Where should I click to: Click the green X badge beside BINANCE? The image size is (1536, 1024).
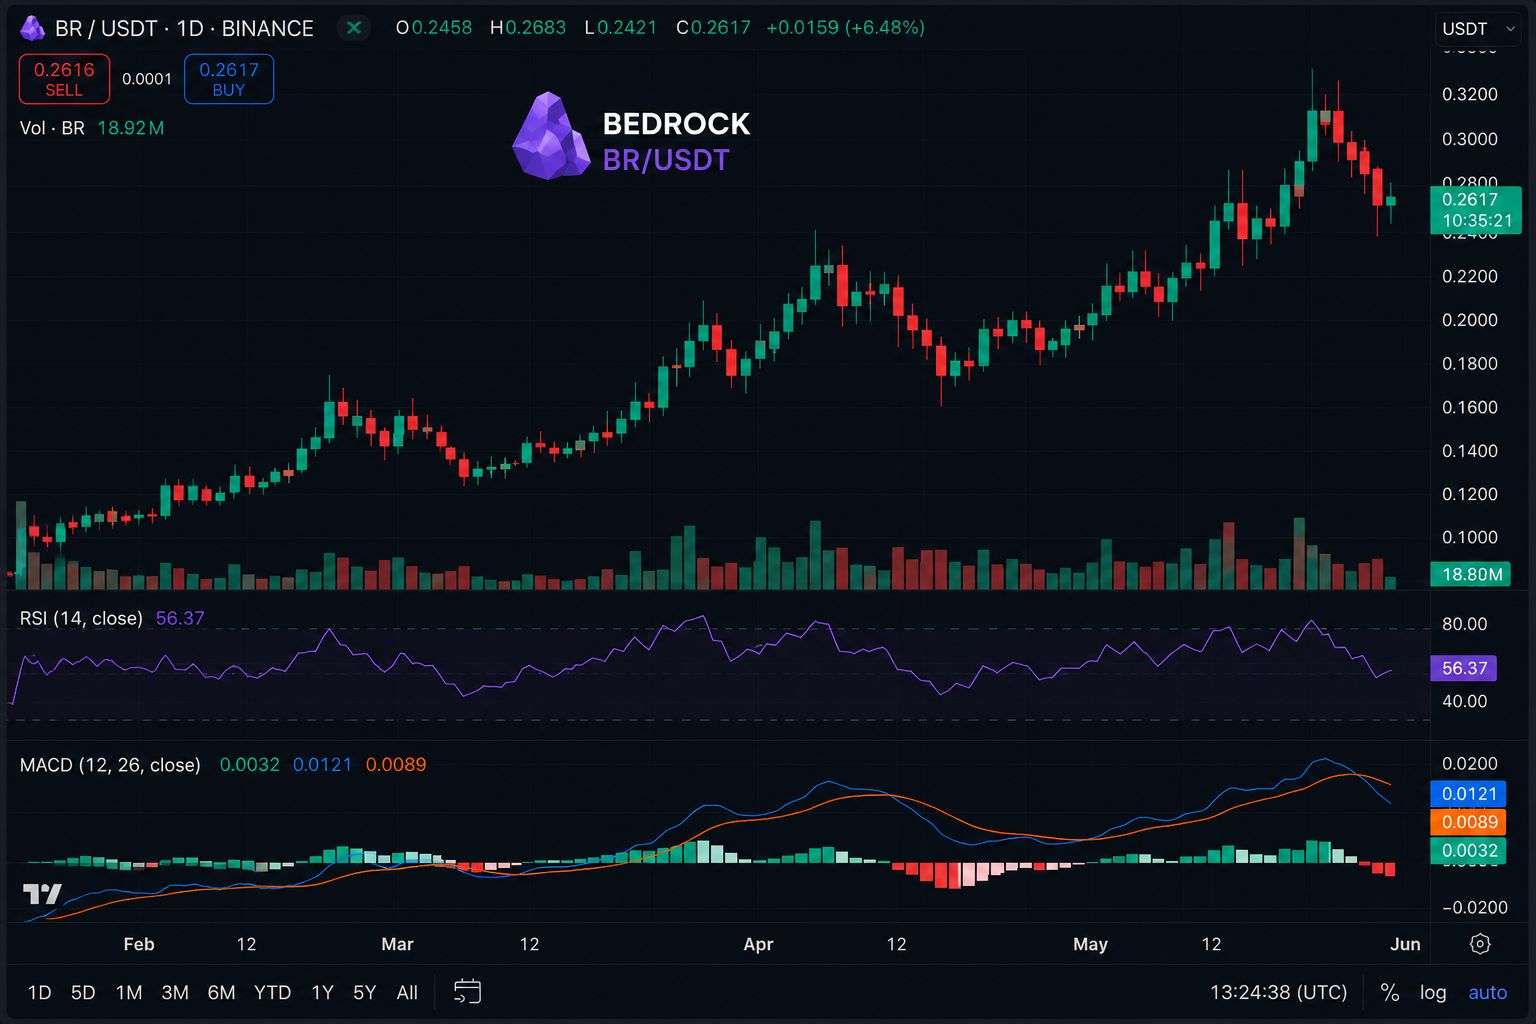point(353,28)
